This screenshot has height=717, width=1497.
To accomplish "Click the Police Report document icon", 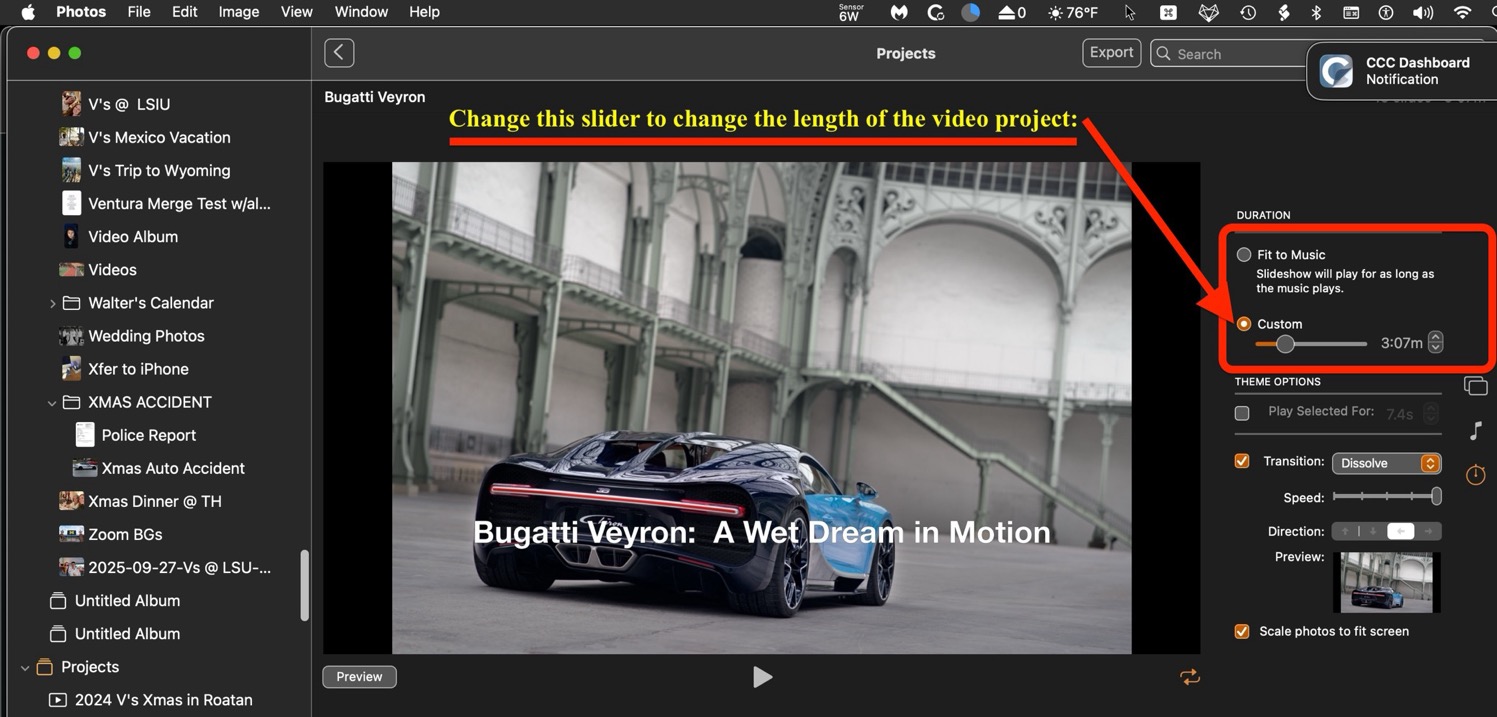I will click(85, 435).
